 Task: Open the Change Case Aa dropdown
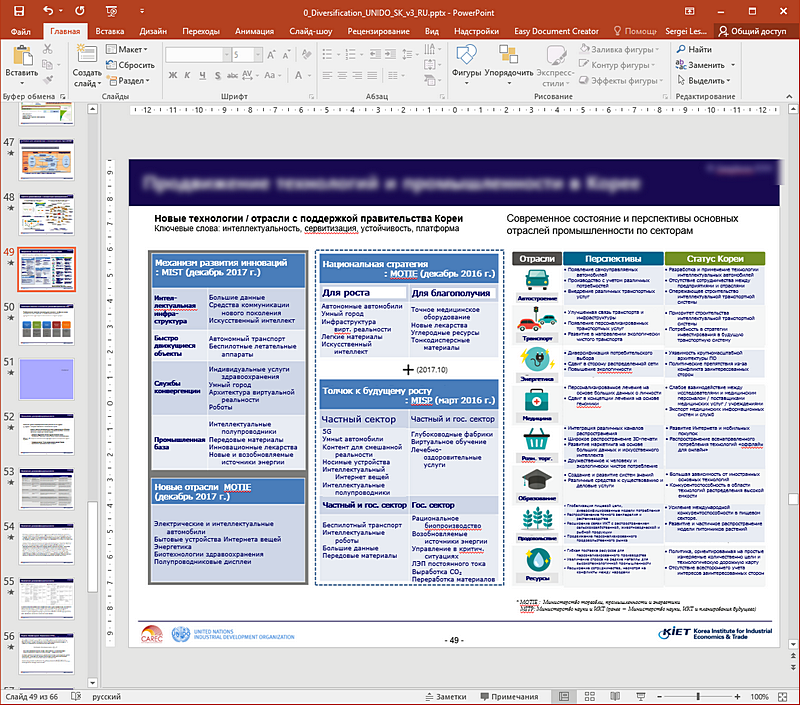(272, 75)
